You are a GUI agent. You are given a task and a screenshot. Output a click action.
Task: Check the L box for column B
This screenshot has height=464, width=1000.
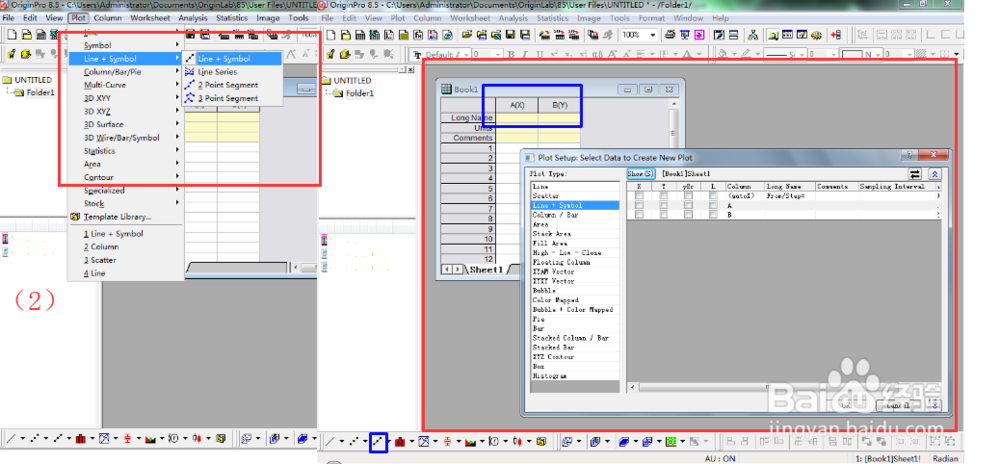coord(713,214)
